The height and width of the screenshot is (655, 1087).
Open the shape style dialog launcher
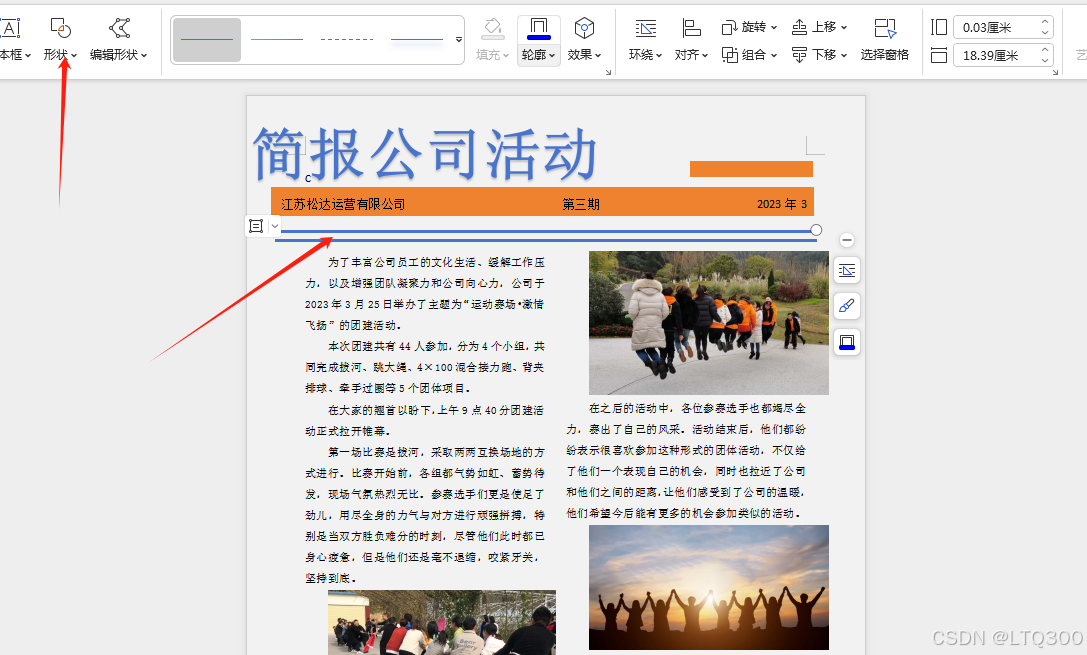pyautogui.click(x=608, y=72)
